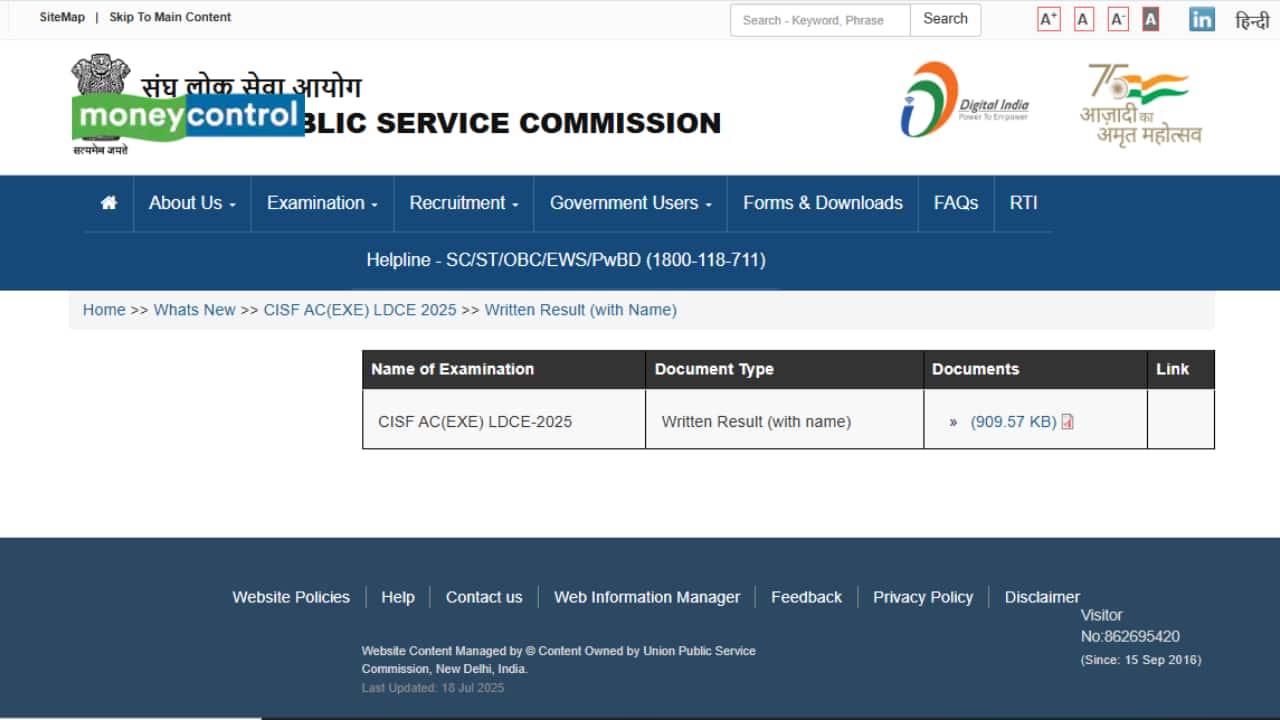
Task: Open the LinkedIn icon link
Action: pos(1201,19)
